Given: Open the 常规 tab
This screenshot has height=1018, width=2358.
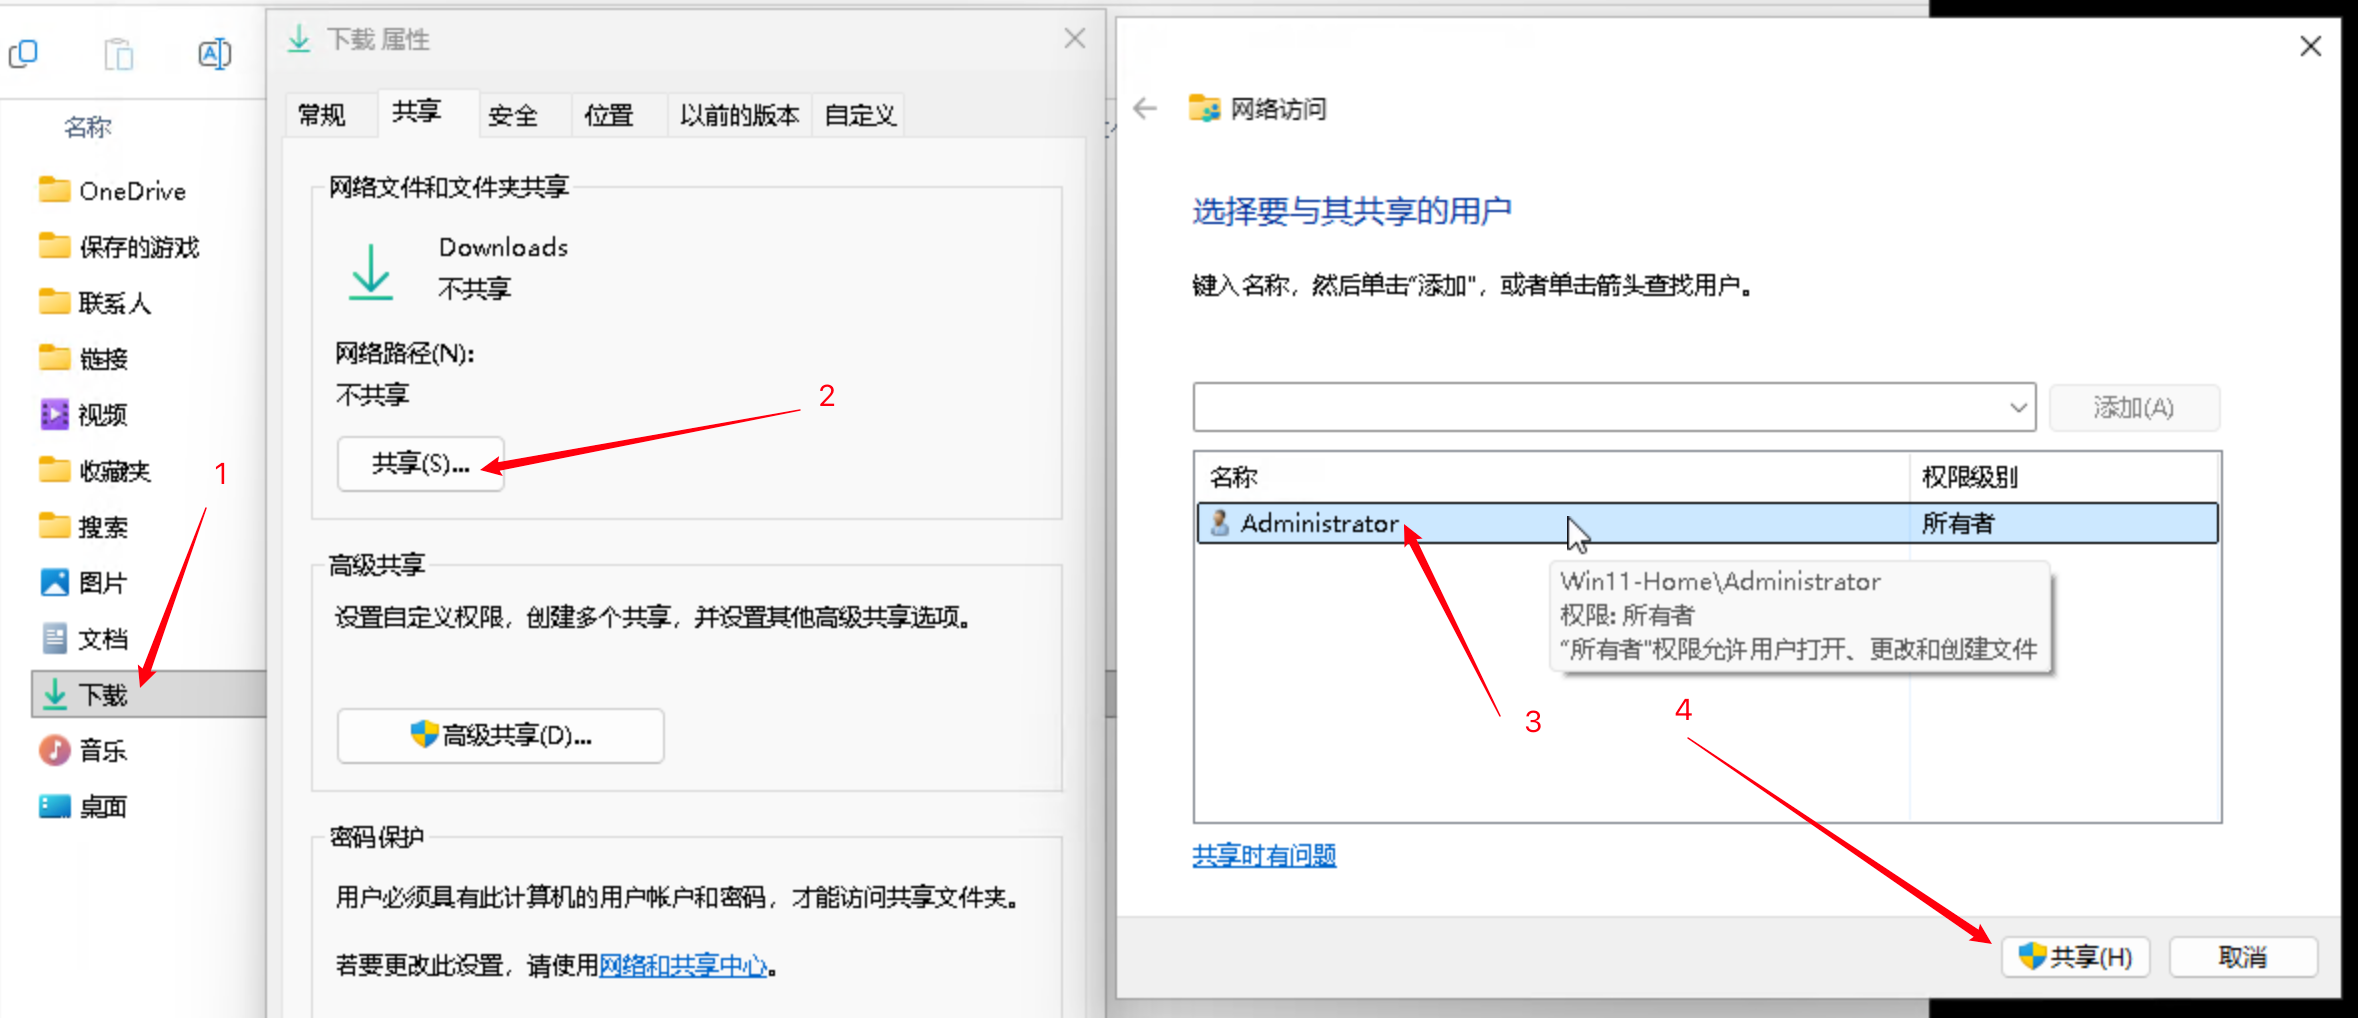Looking at the screenshot, I should (x=322, y=116).
